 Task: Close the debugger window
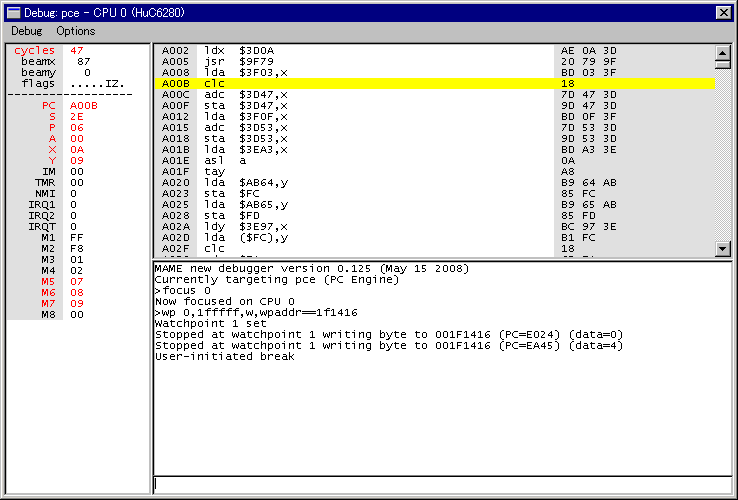[x=724, y=12]
